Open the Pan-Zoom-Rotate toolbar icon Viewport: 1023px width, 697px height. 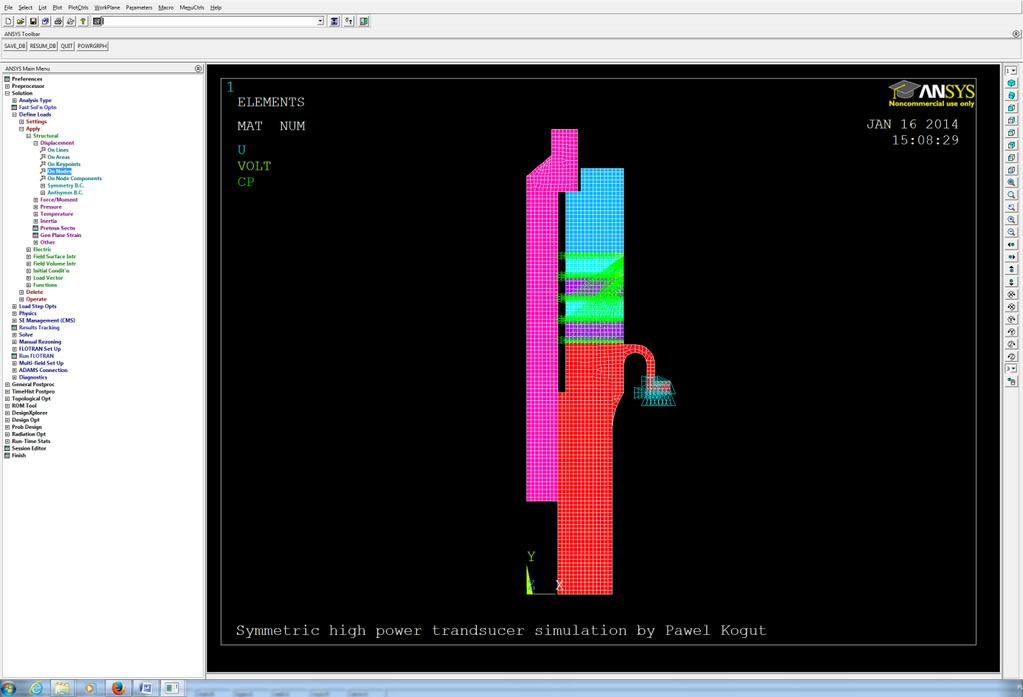(x=46, y=22)
